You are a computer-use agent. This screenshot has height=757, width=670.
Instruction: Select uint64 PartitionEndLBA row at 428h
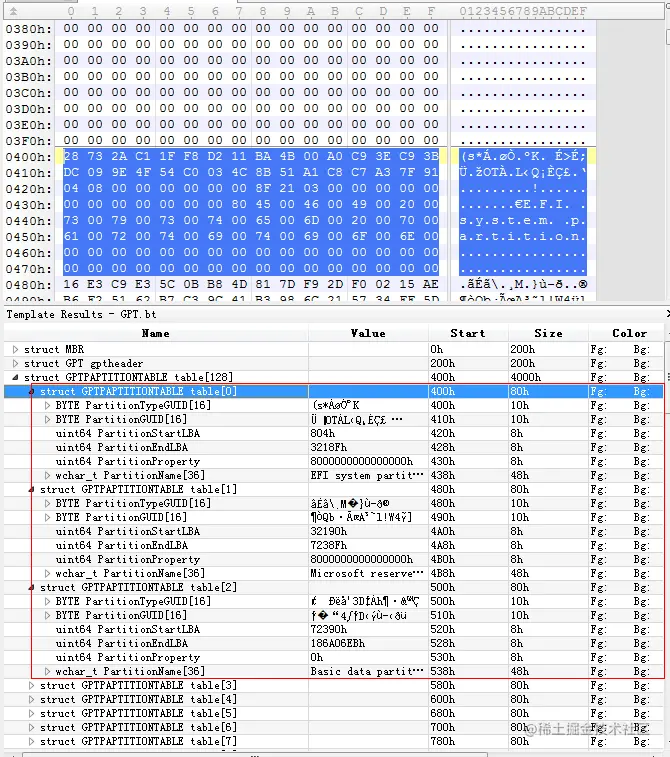point(334,447)
